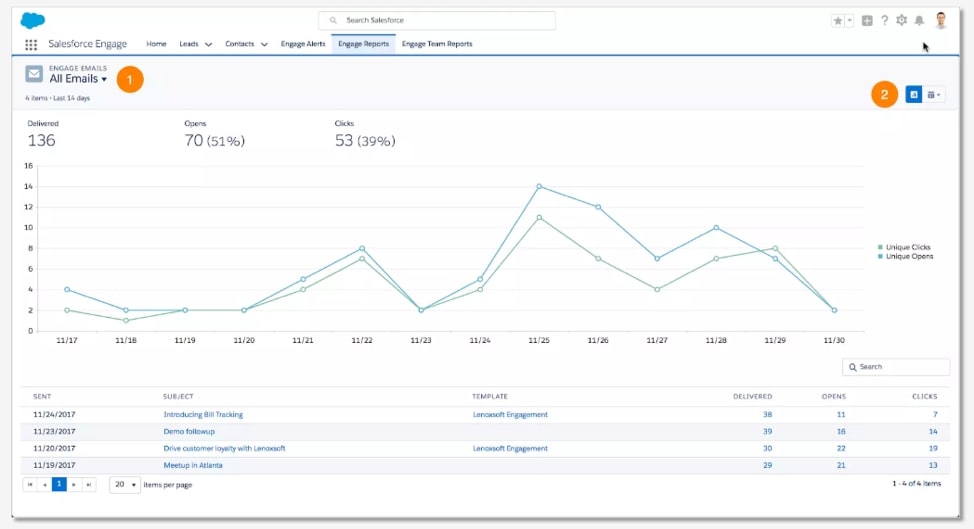Click the 11/23/2017 sent date cell

click(x=54, y=432)
